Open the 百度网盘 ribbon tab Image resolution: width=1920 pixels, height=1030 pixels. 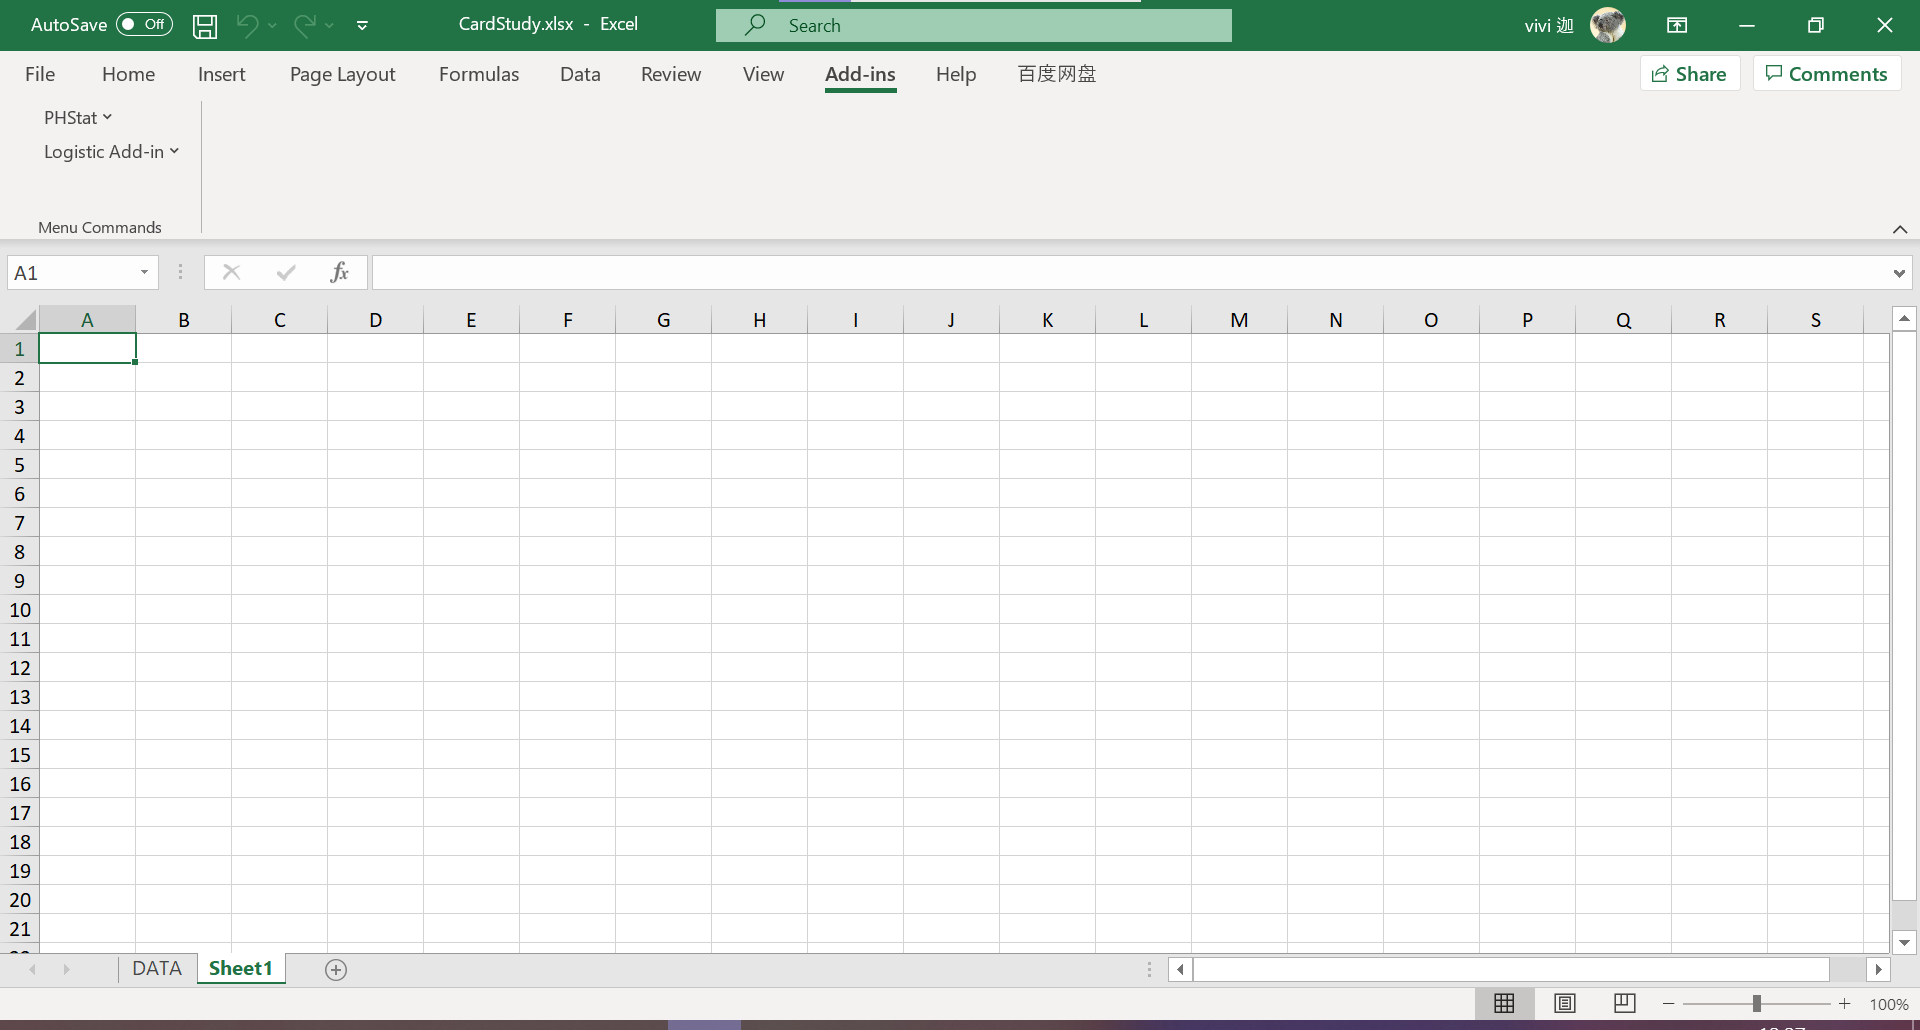[x=1057, y=74]
